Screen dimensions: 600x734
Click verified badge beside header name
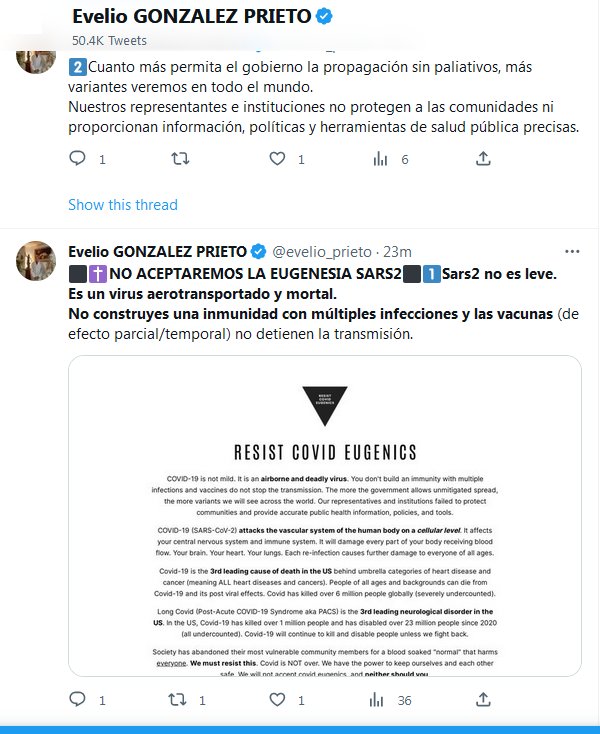point(324,16)
